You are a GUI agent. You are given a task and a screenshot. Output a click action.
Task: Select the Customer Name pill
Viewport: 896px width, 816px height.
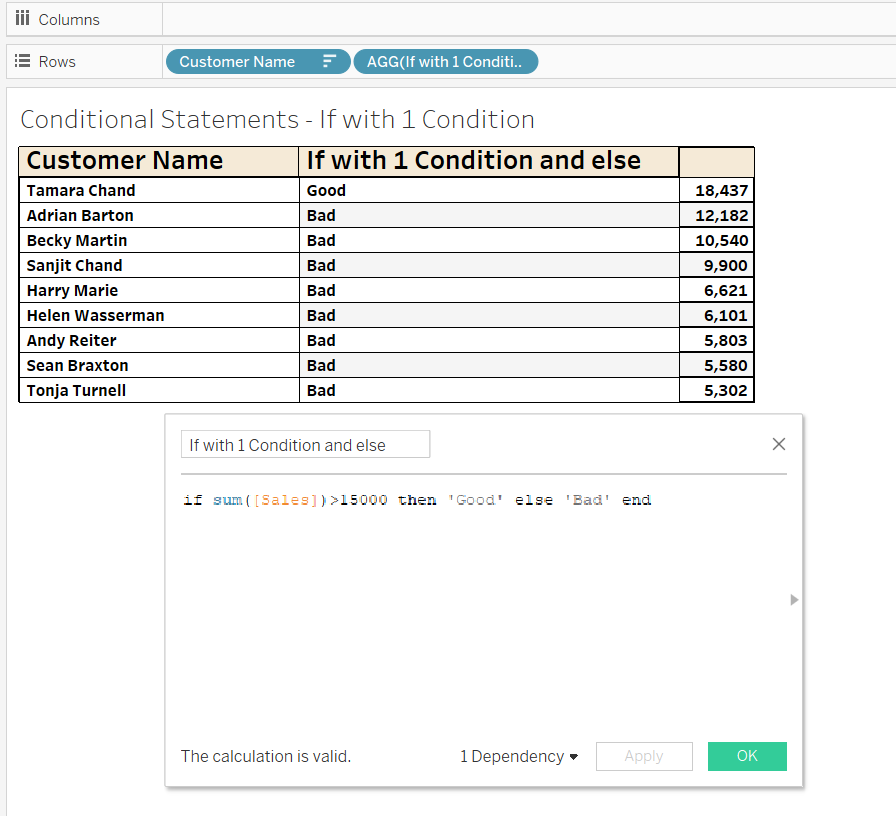coord(258,61)
